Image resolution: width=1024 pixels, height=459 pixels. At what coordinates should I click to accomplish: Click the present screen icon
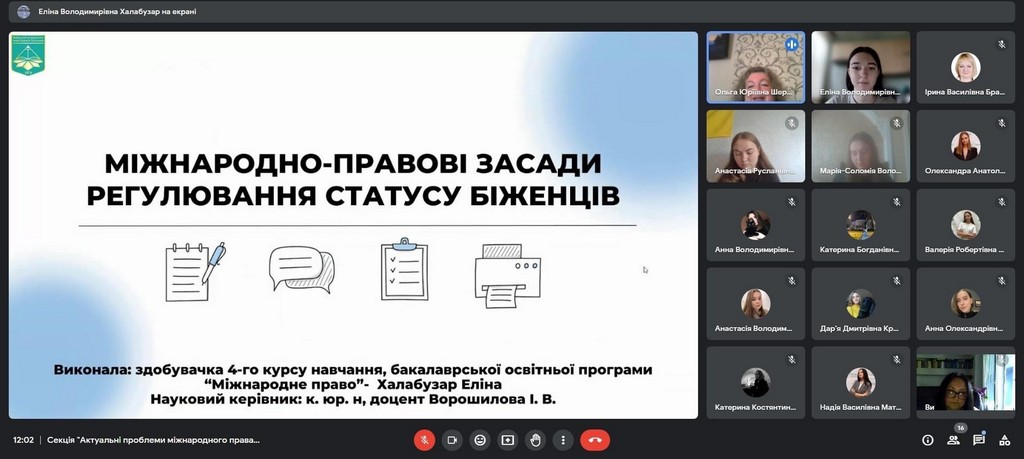(x=507, y=439)
